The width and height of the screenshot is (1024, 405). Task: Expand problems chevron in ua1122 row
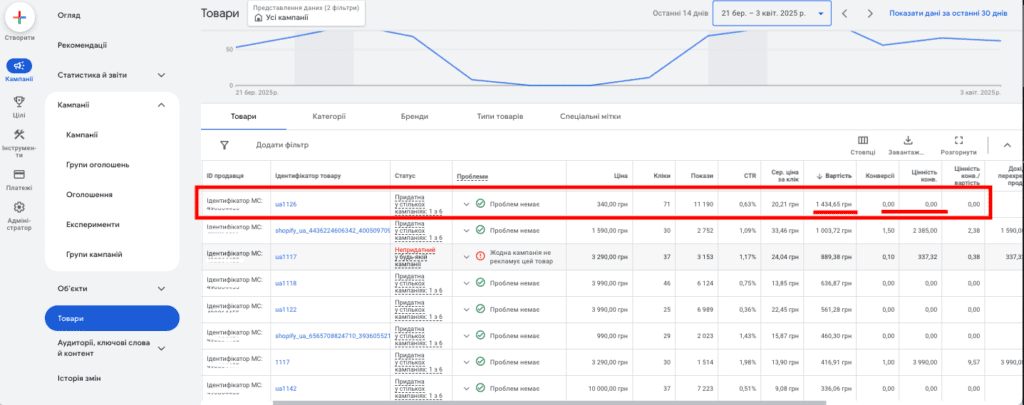(x=466, y=309)
